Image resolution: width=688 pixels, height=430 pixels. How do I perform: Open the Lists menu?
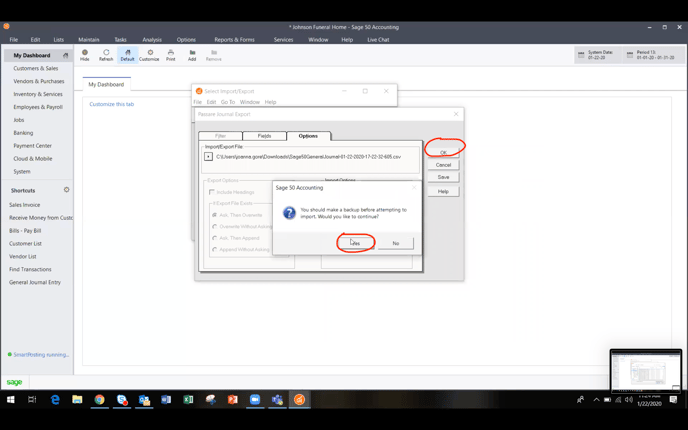coord(59,39)
